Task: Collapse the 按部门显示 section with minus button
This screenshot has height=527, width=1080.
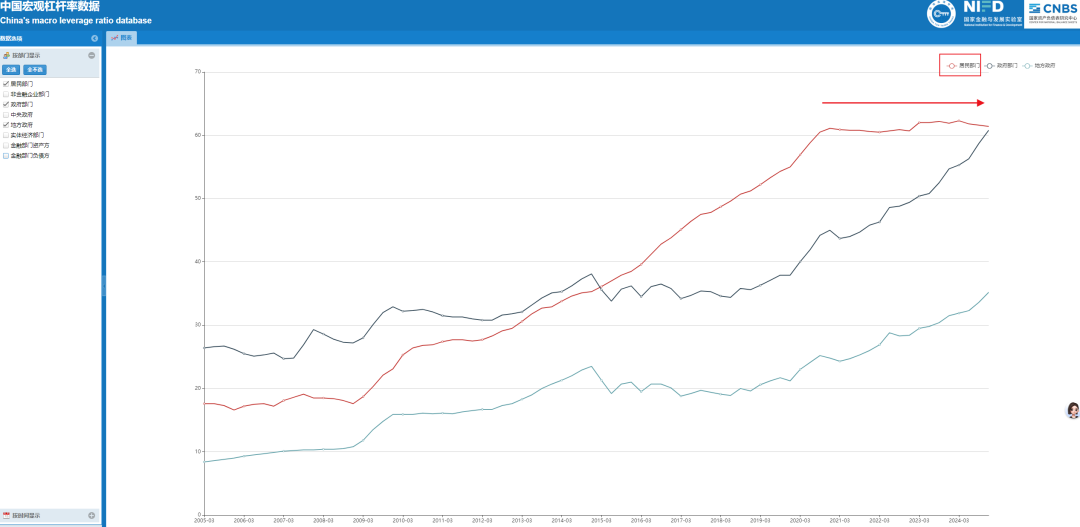Action: point(92,55)
